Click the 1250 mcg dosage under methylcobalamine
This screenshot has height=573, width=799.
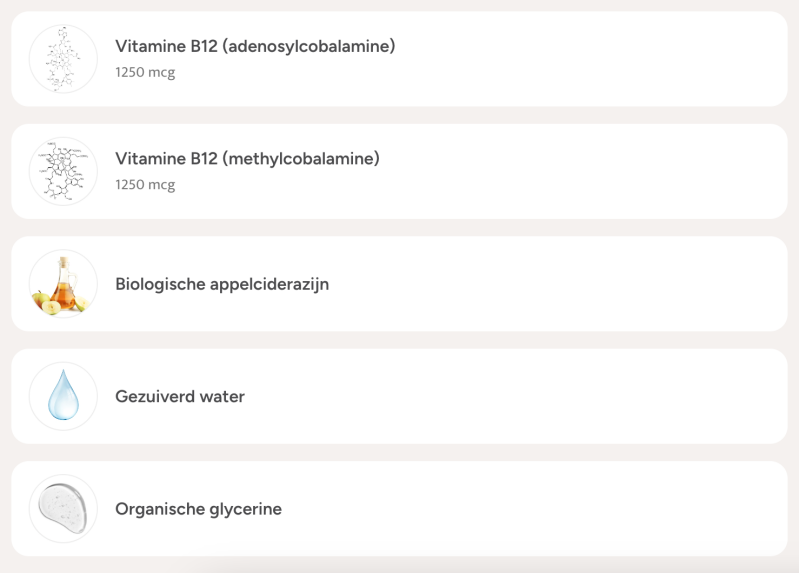click(x=145, y=184)
